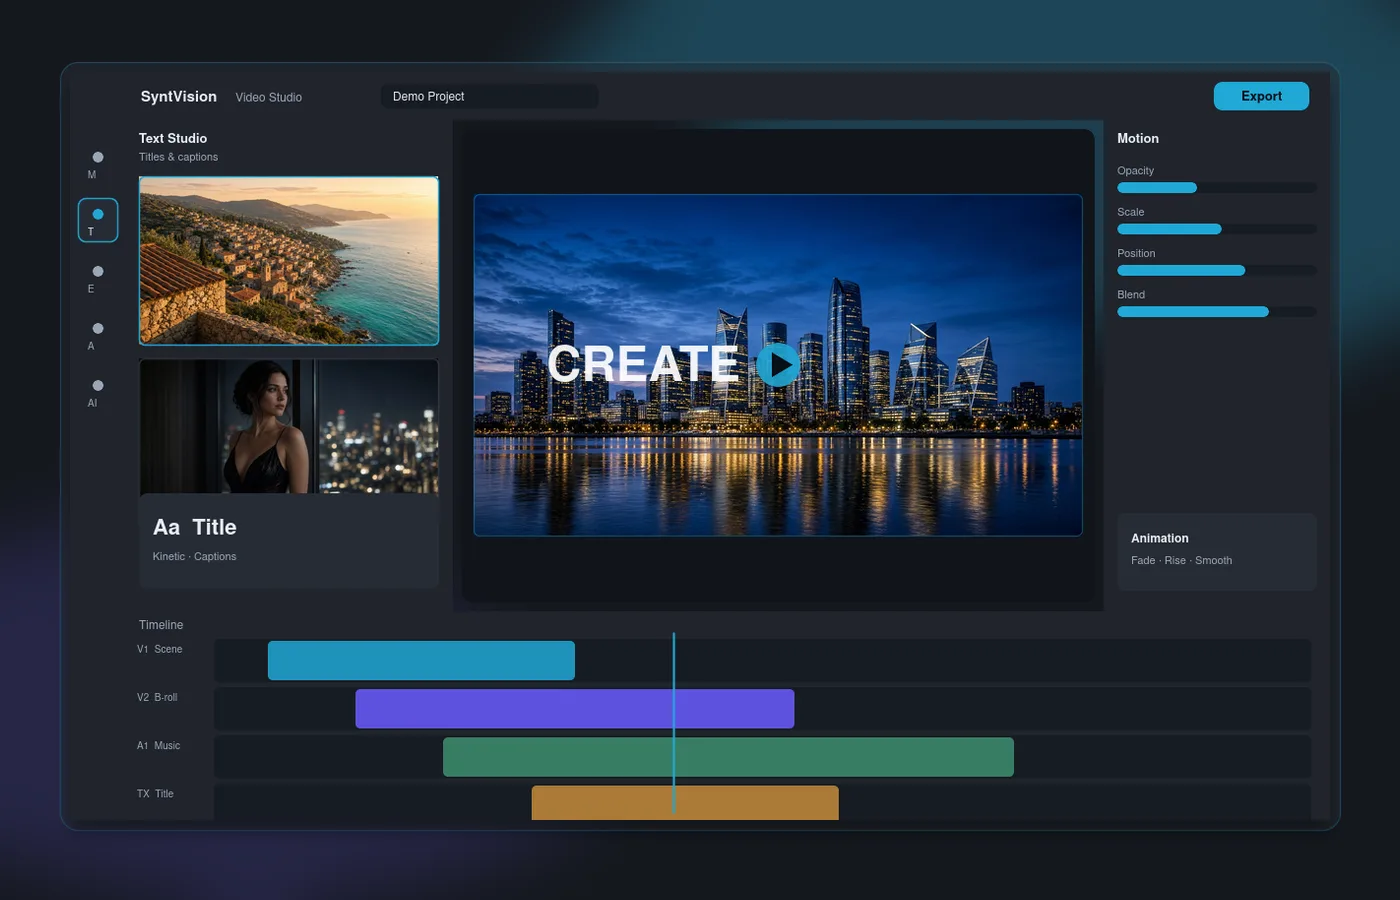The image size is (1400, 900).
Task: Click the timeline playhead marker
Action: pyautogui.click(x=674, y=722)
